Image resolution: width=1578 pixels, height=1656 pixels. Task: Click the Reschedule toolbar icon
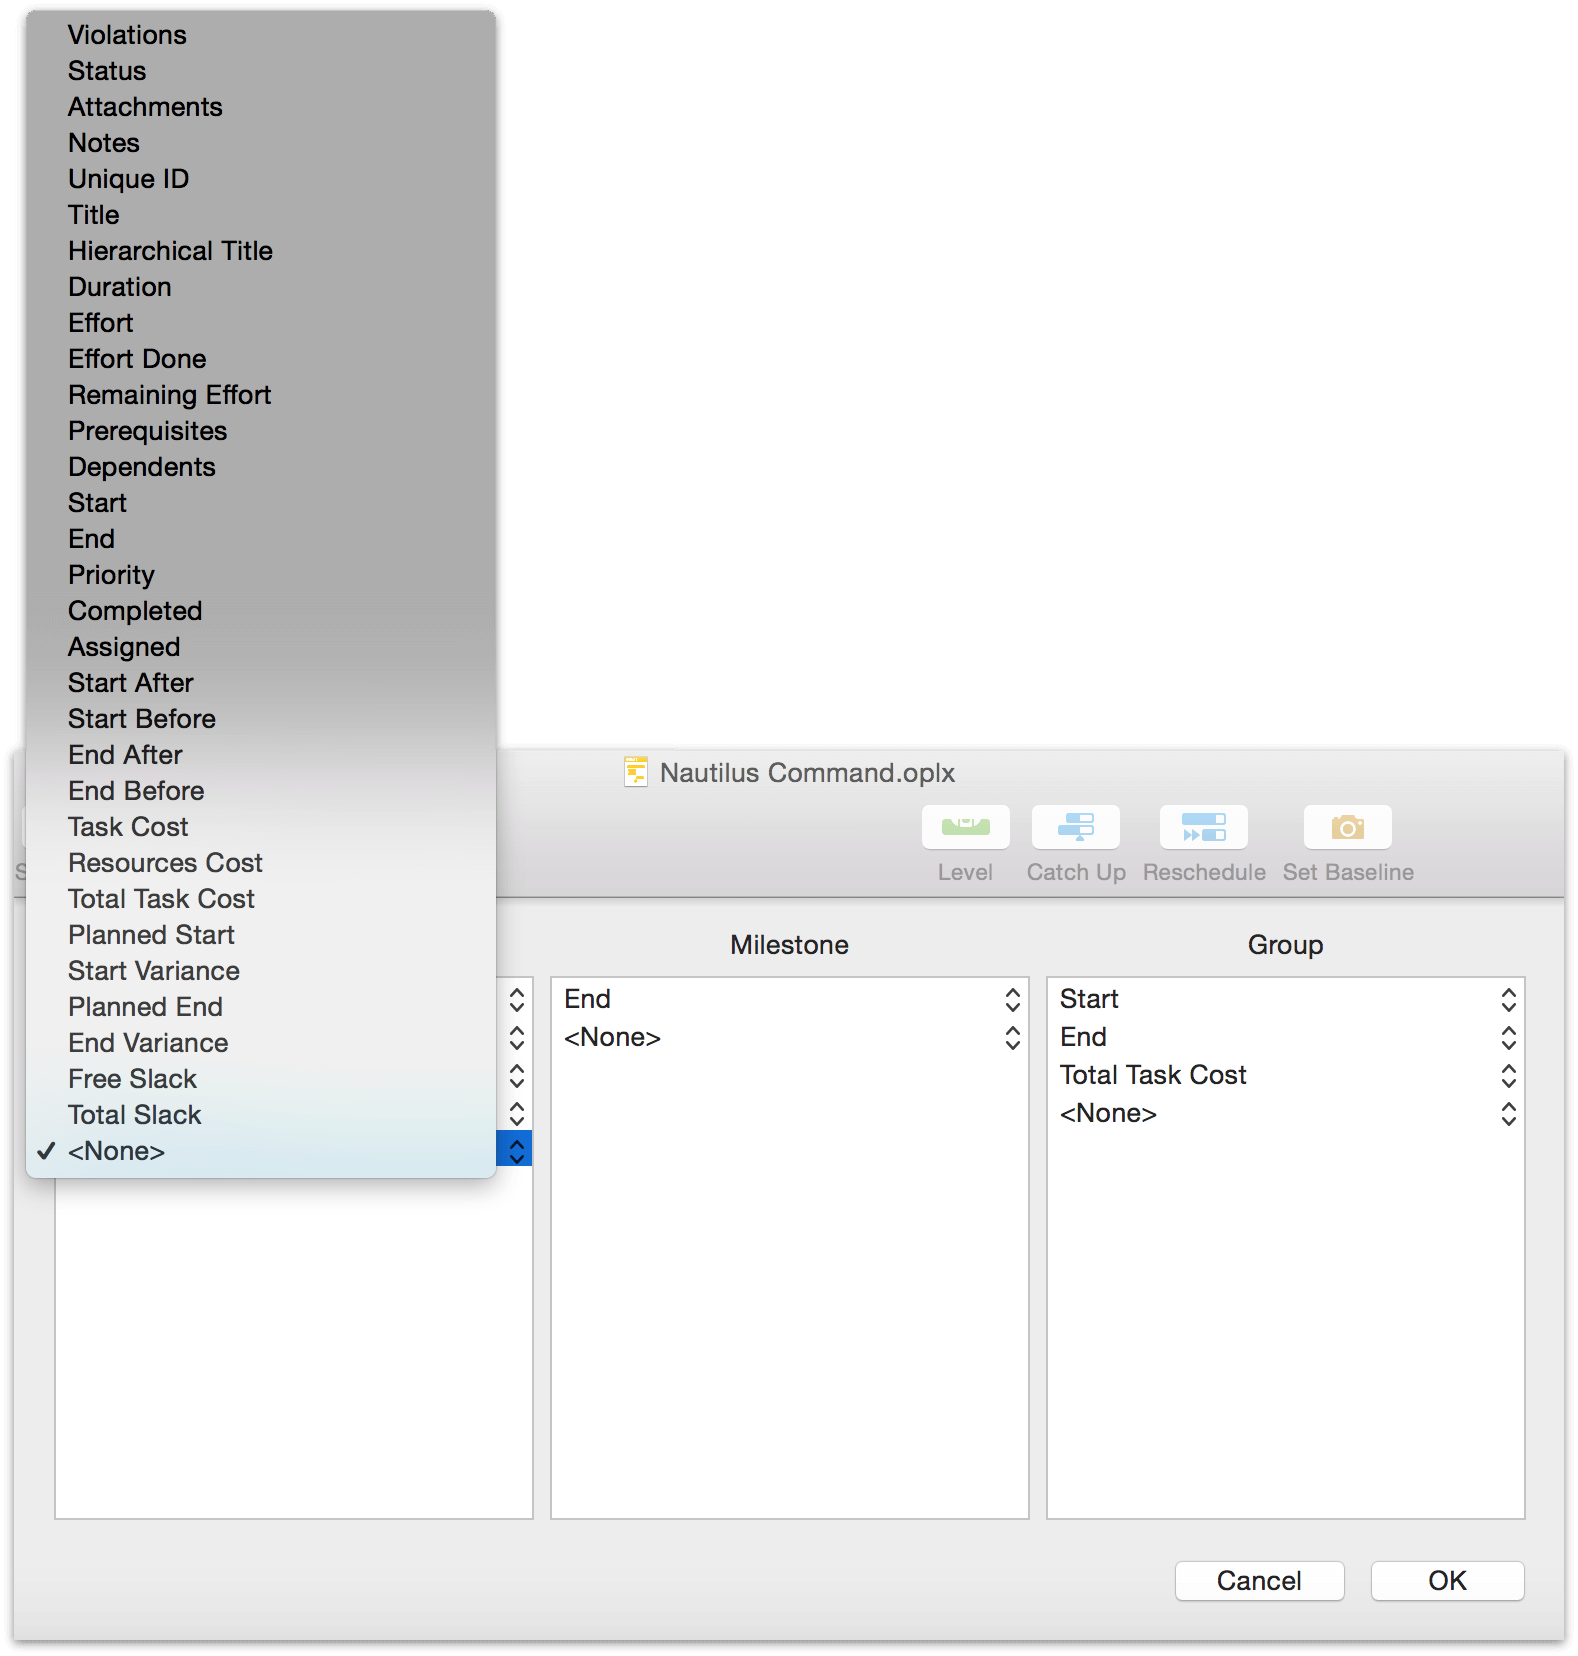coord(1203,827)
